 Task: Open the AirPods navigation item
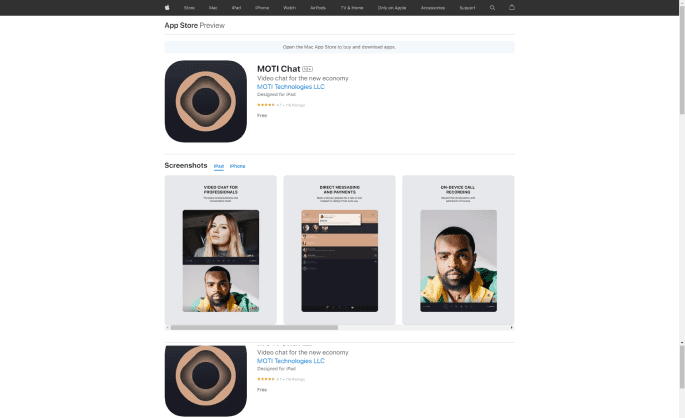(x=318, y=8)
